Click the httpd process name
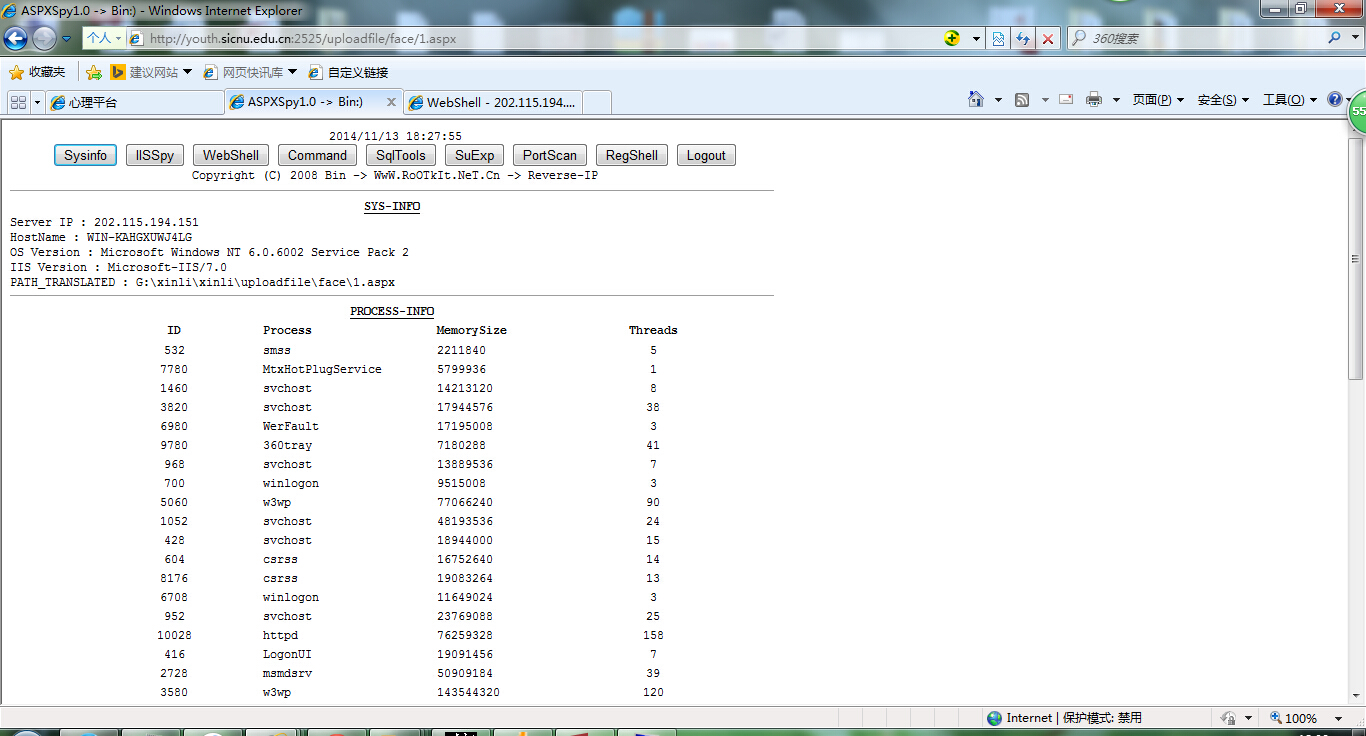 pos(280,635)
